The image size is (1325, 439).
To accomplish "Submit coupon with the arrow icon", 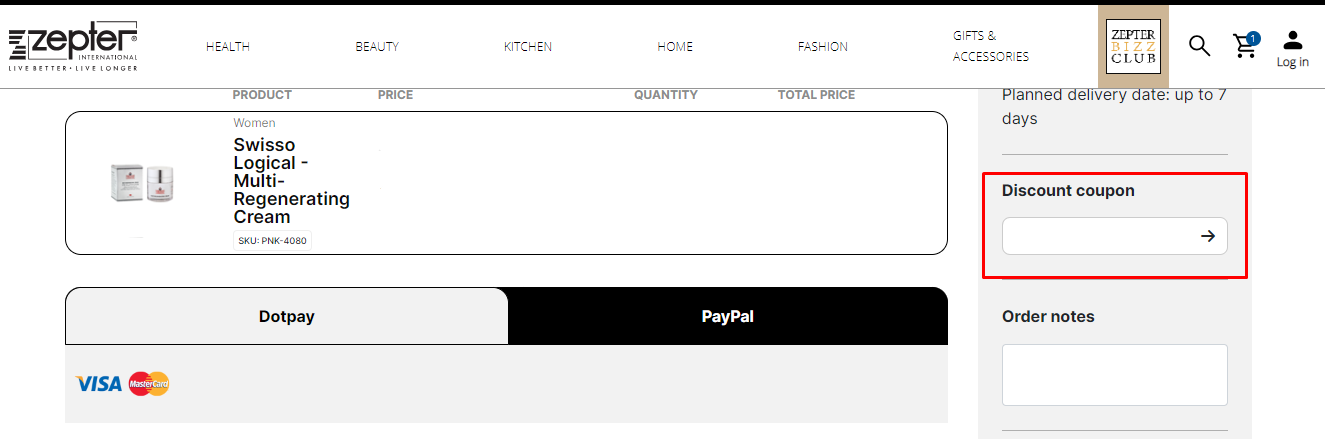I will tap(1208, 236).
